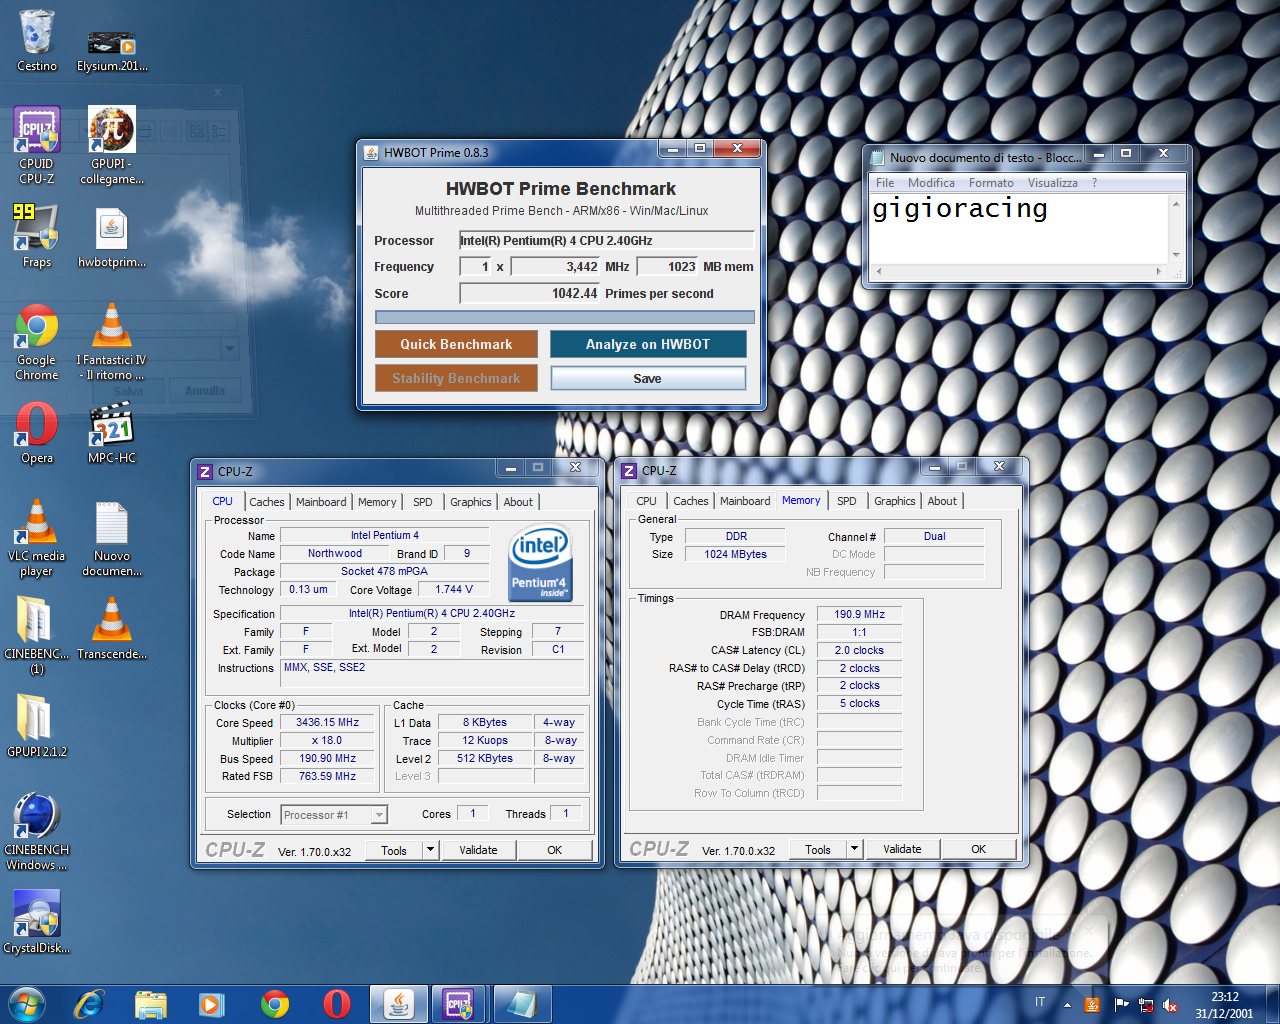Viewport: 1280px width, 1024px height.
Task: Click the Notepad horizontal scrollbar
Action: pyautogui.click(x=1019, y=271)
